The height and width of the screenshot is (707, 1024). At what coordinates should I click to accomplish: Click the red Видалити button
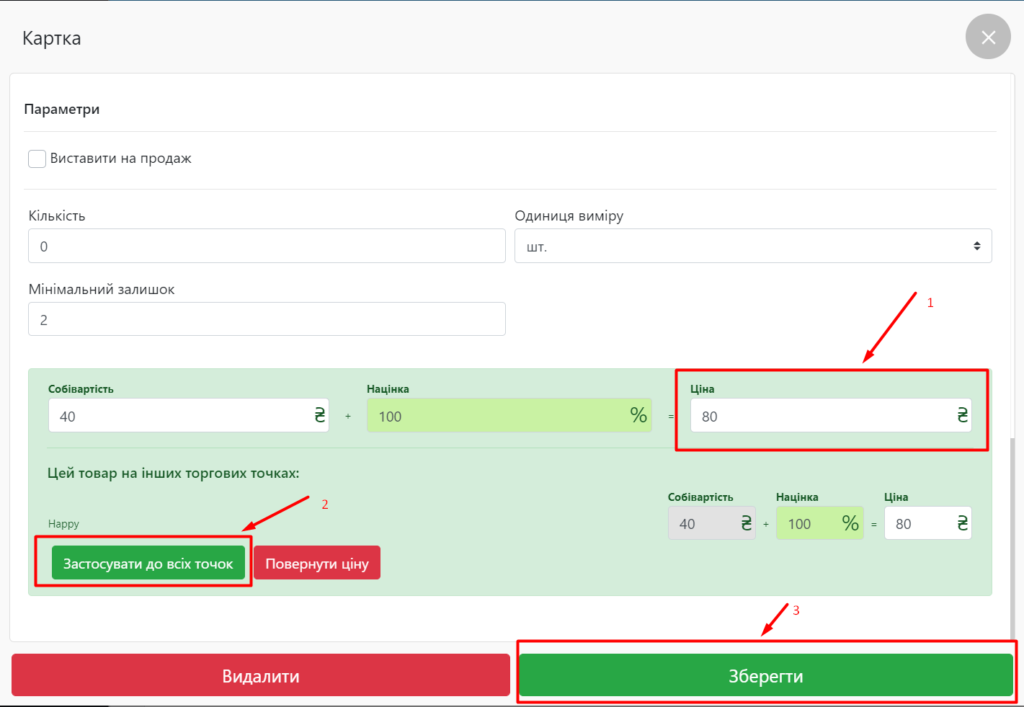(261, 676)
